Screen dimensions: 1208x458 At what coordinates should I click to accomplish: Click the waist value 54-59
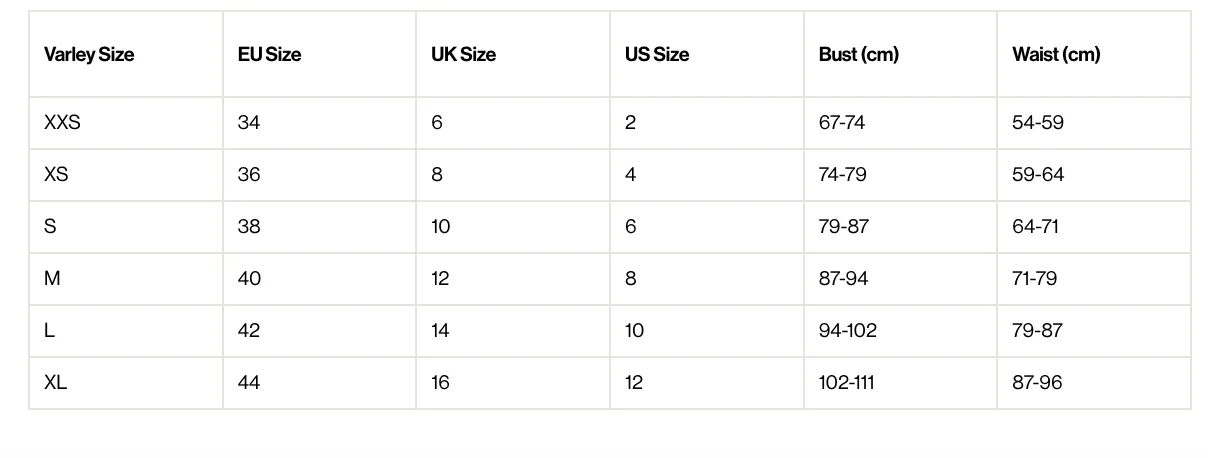1094,123
